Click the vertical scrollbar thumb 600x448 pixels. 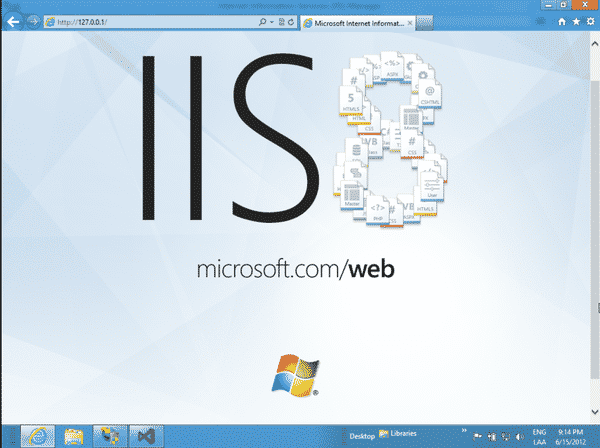(x=595, y=230)
